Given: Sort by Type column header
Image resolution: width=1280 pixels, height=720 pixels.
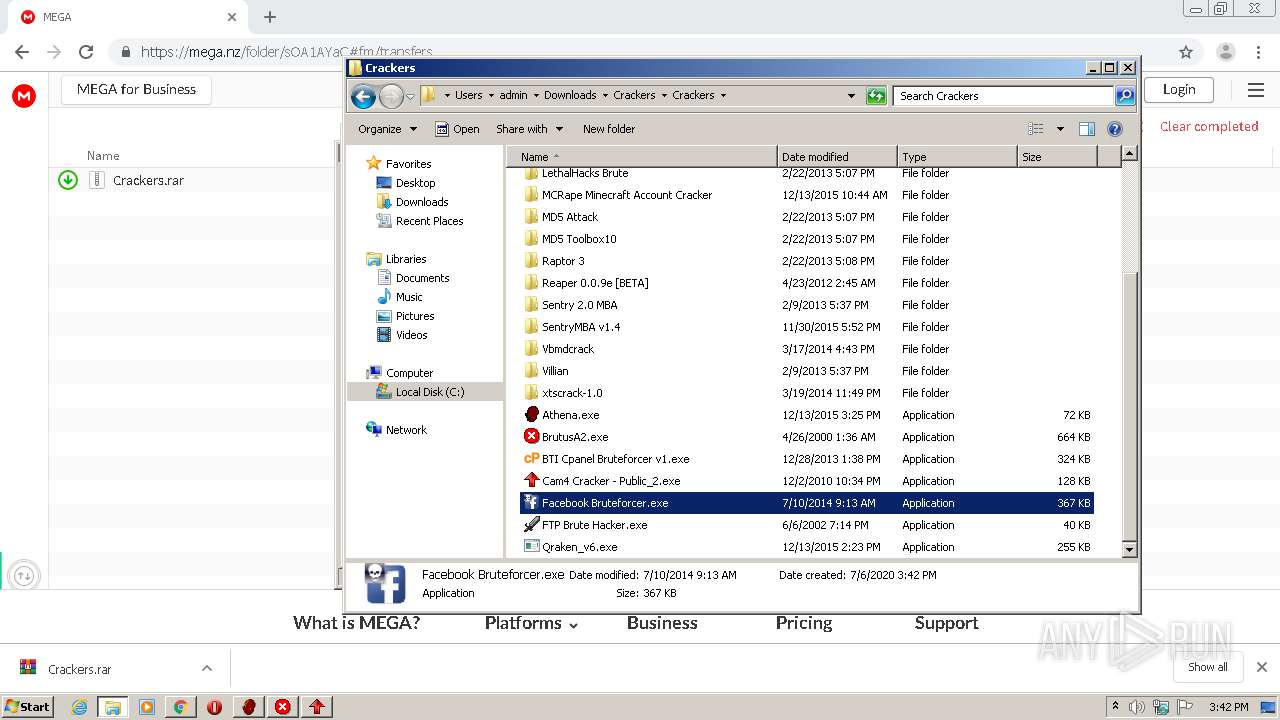Looking at the screenshot, I should coord(957,157).
